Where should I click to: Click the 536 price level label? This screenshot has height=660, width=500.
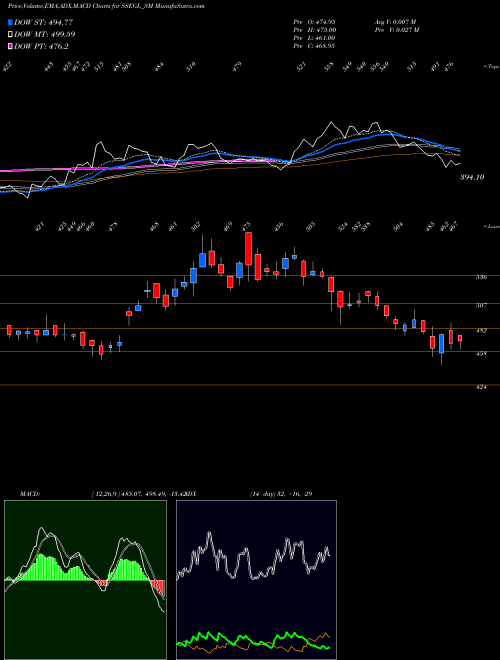481,277
